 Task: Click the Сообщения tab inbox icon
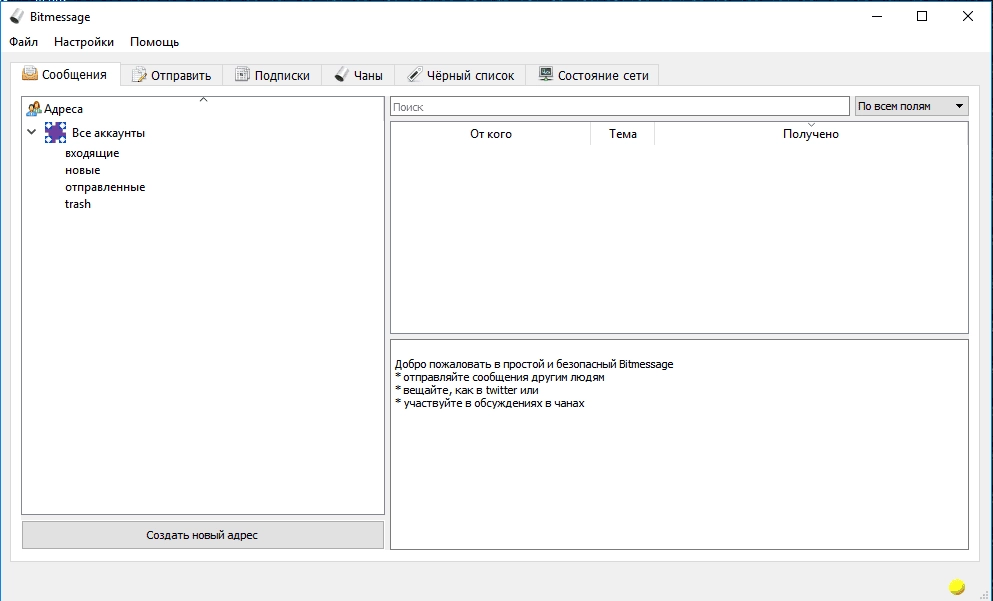(30, 74)
